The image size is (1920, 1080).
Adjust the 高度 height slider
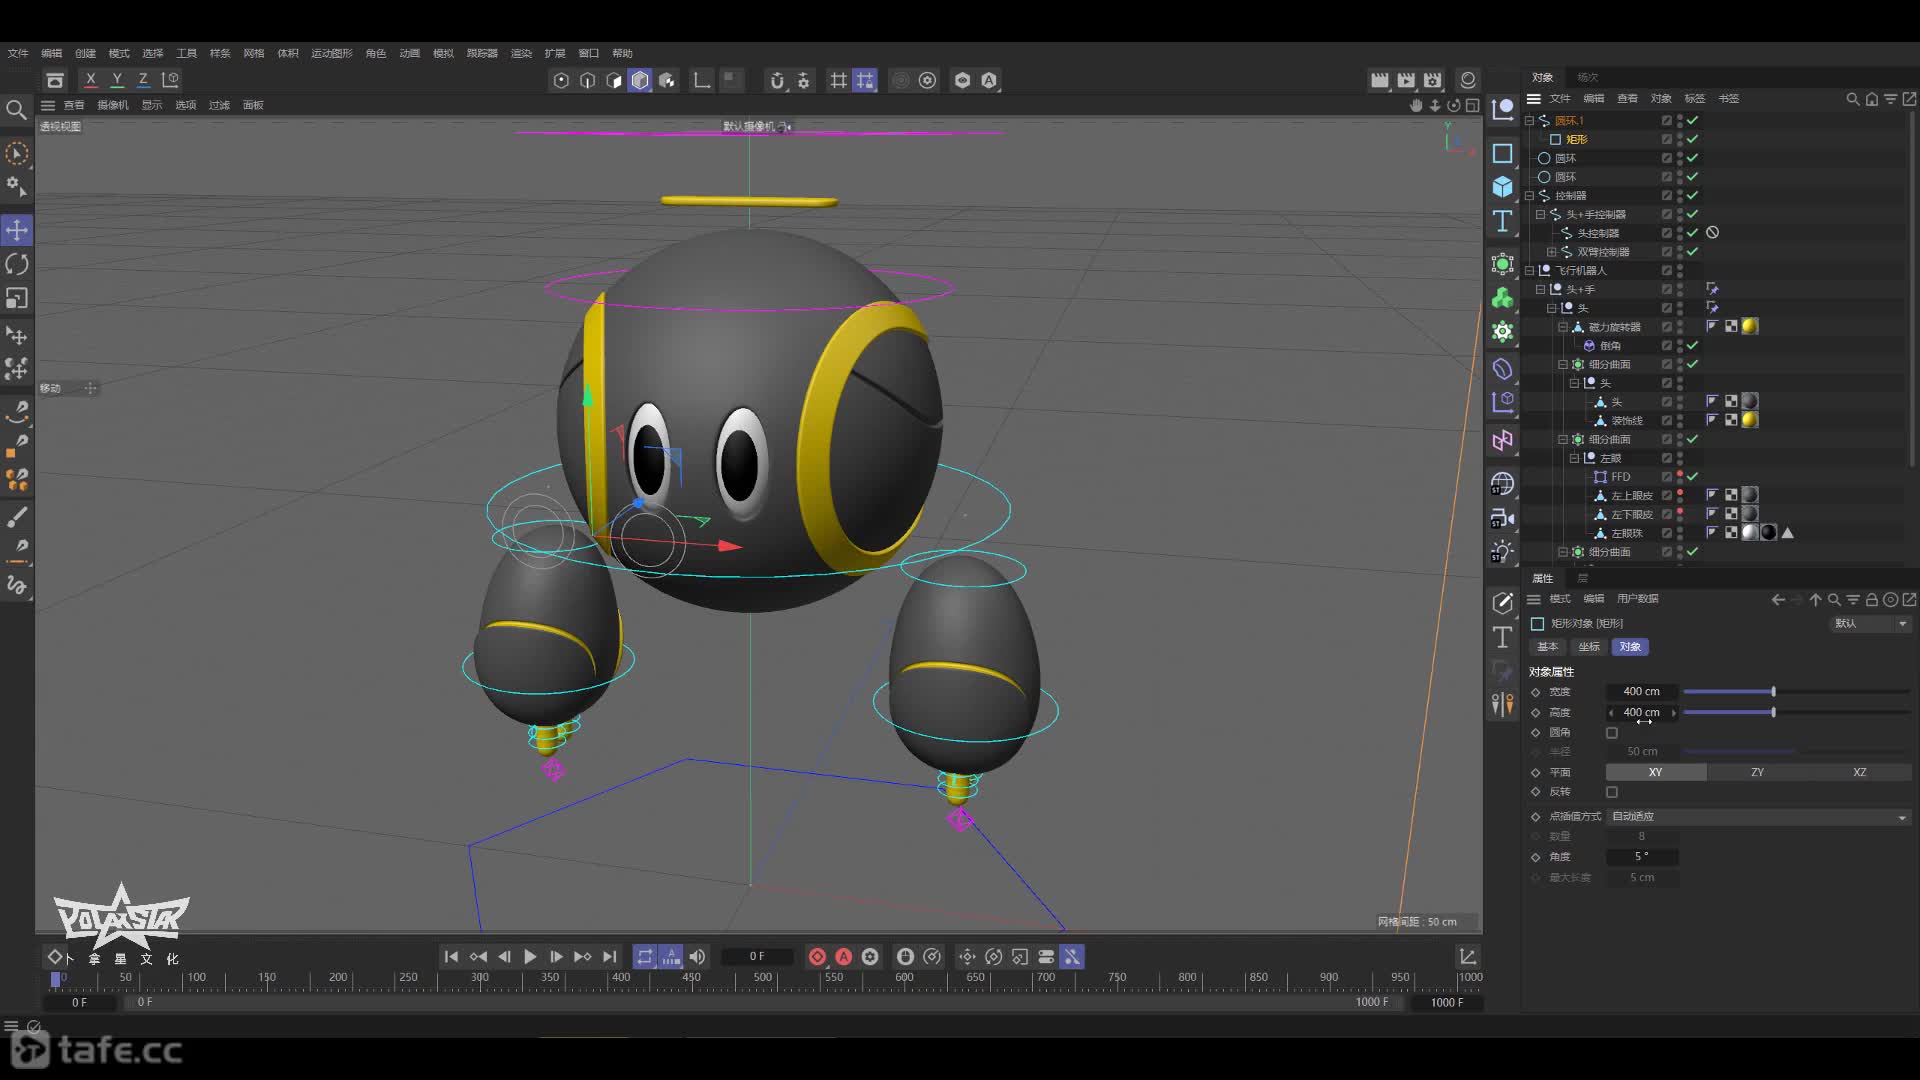pos(1797,713)
